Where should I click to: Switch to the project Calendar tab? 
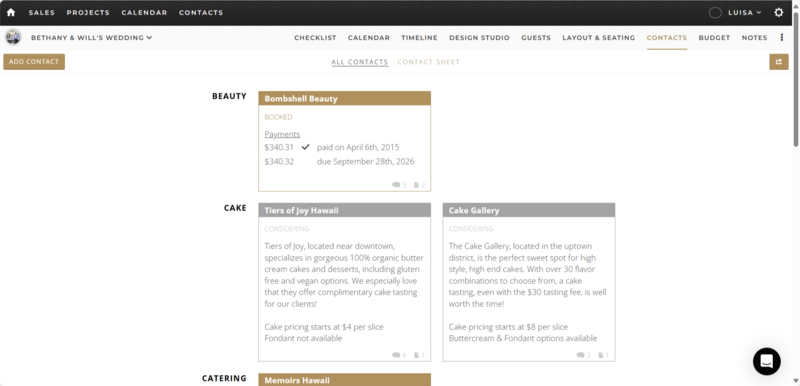pyautogui.click(x=369, y=38)
